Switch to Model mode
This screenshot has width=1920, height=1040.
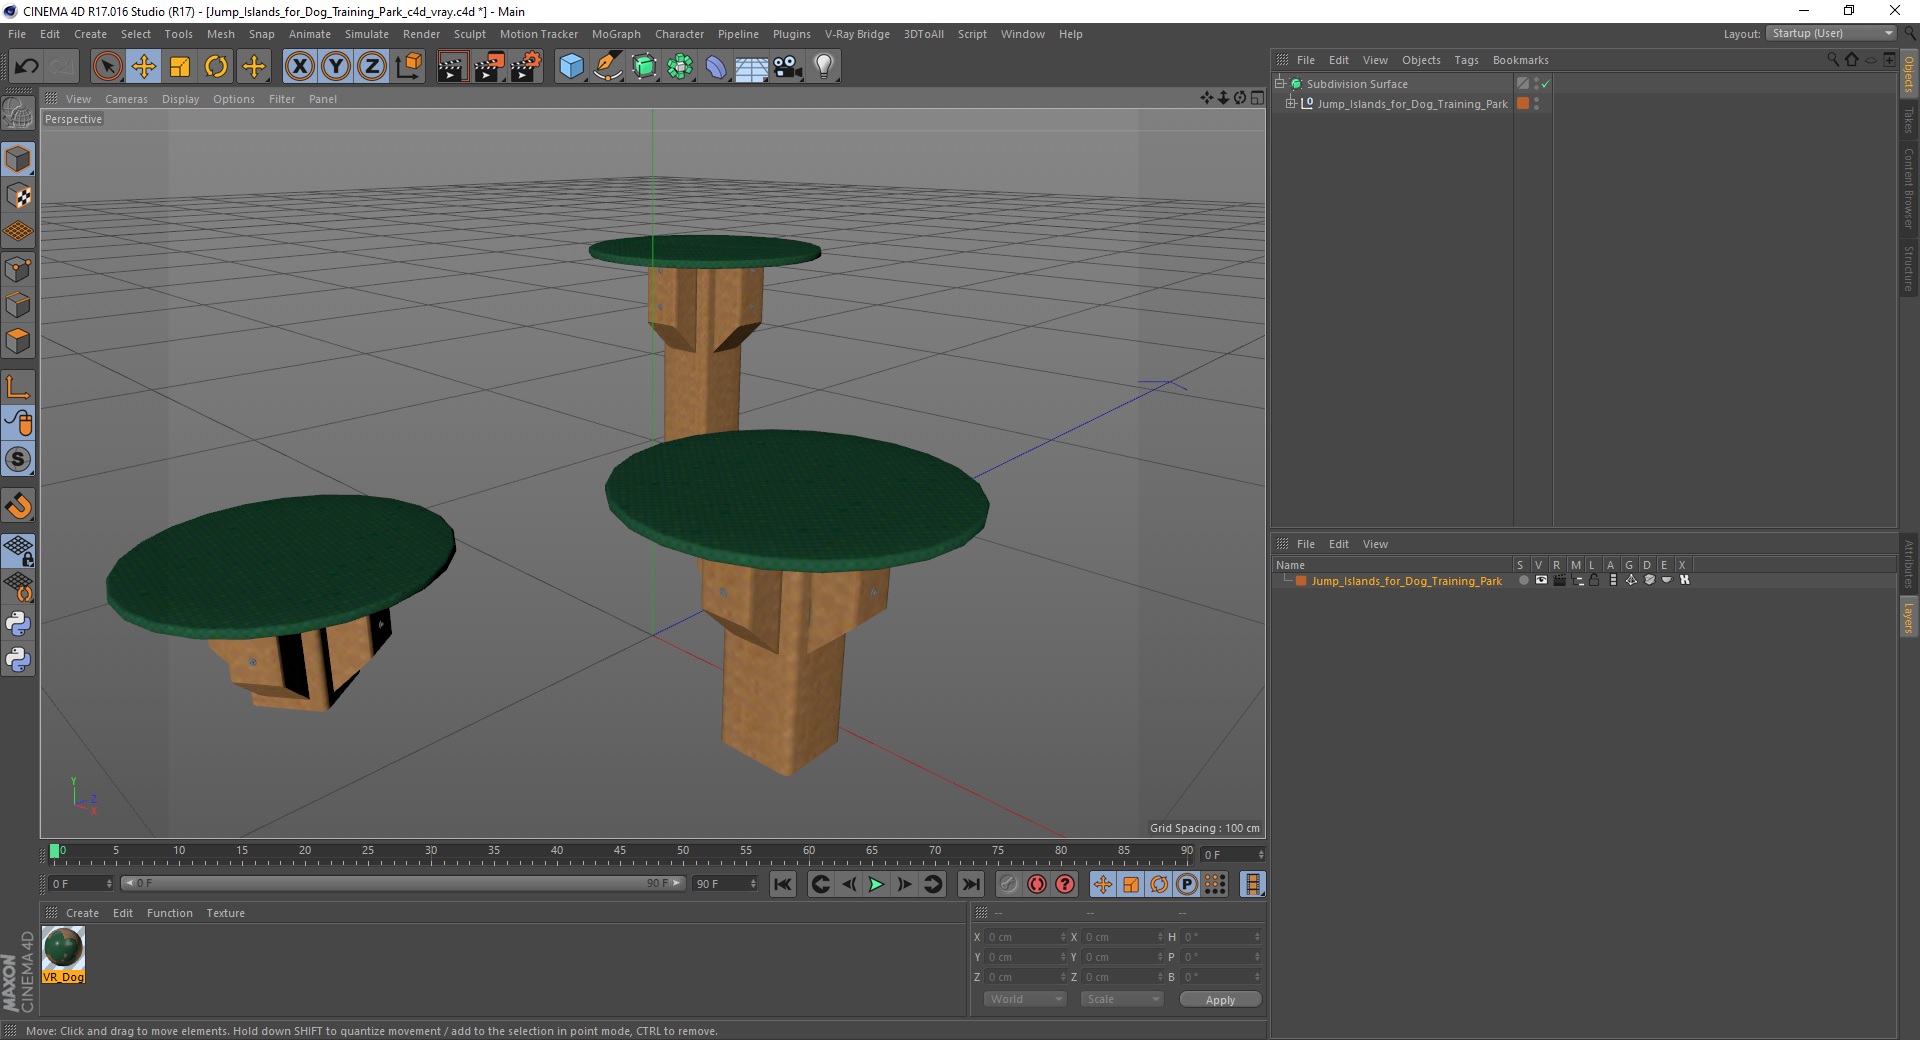pos(18,160)
